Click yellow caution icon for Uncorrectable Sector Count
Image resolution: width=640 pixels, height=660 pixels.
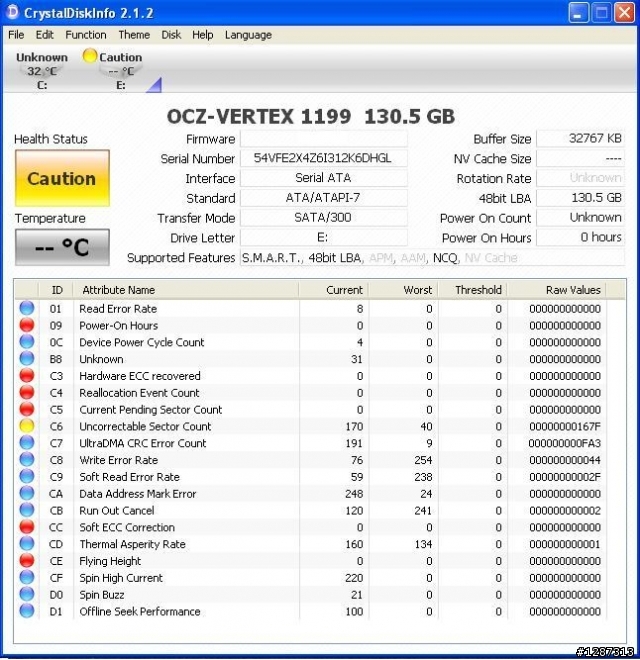27,426
